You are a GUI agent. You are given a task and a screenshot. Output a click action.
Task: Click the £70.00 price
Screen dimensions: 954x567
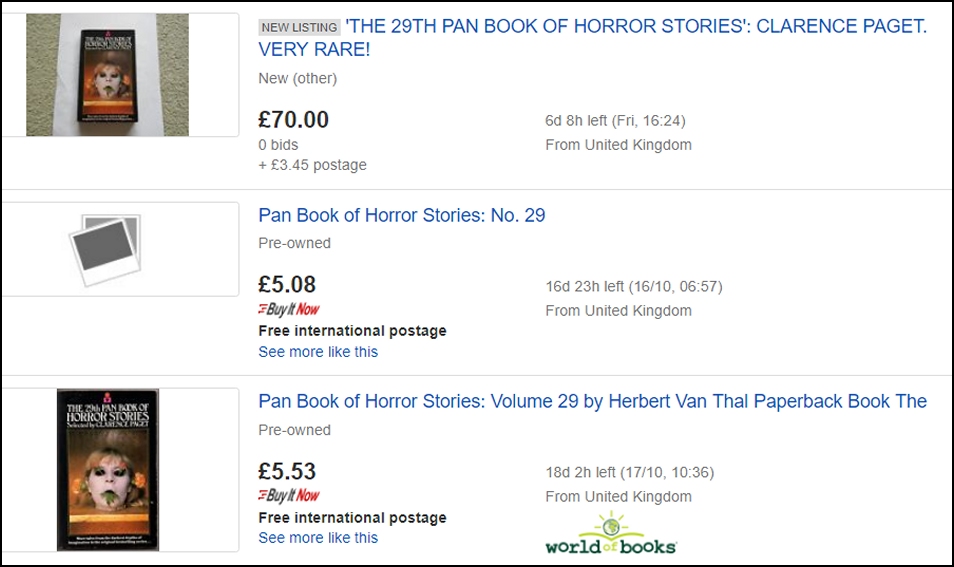coord(293,119)
